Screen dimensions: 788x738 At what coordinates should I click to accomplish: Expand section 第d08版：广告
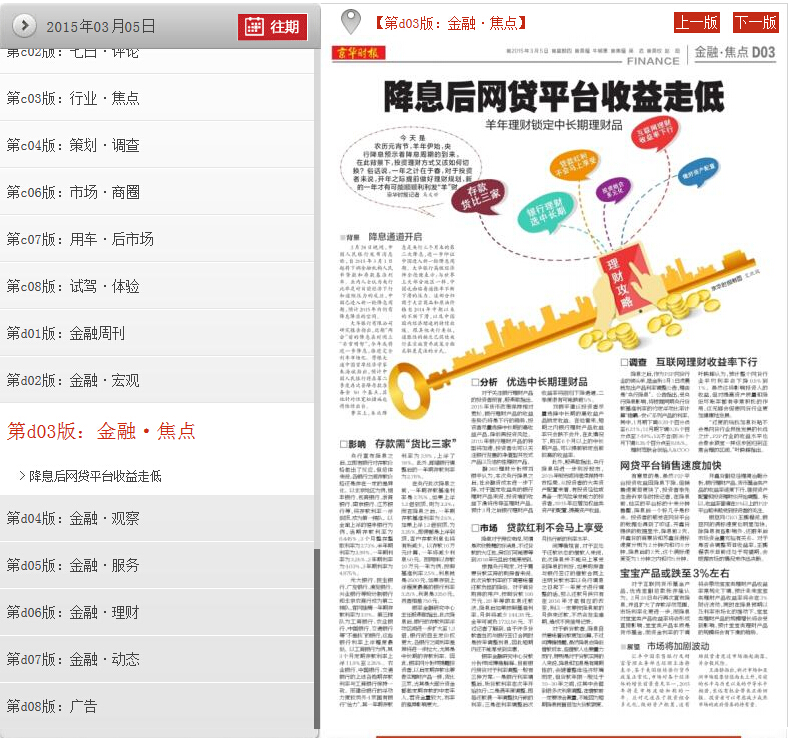coord(157,706)
